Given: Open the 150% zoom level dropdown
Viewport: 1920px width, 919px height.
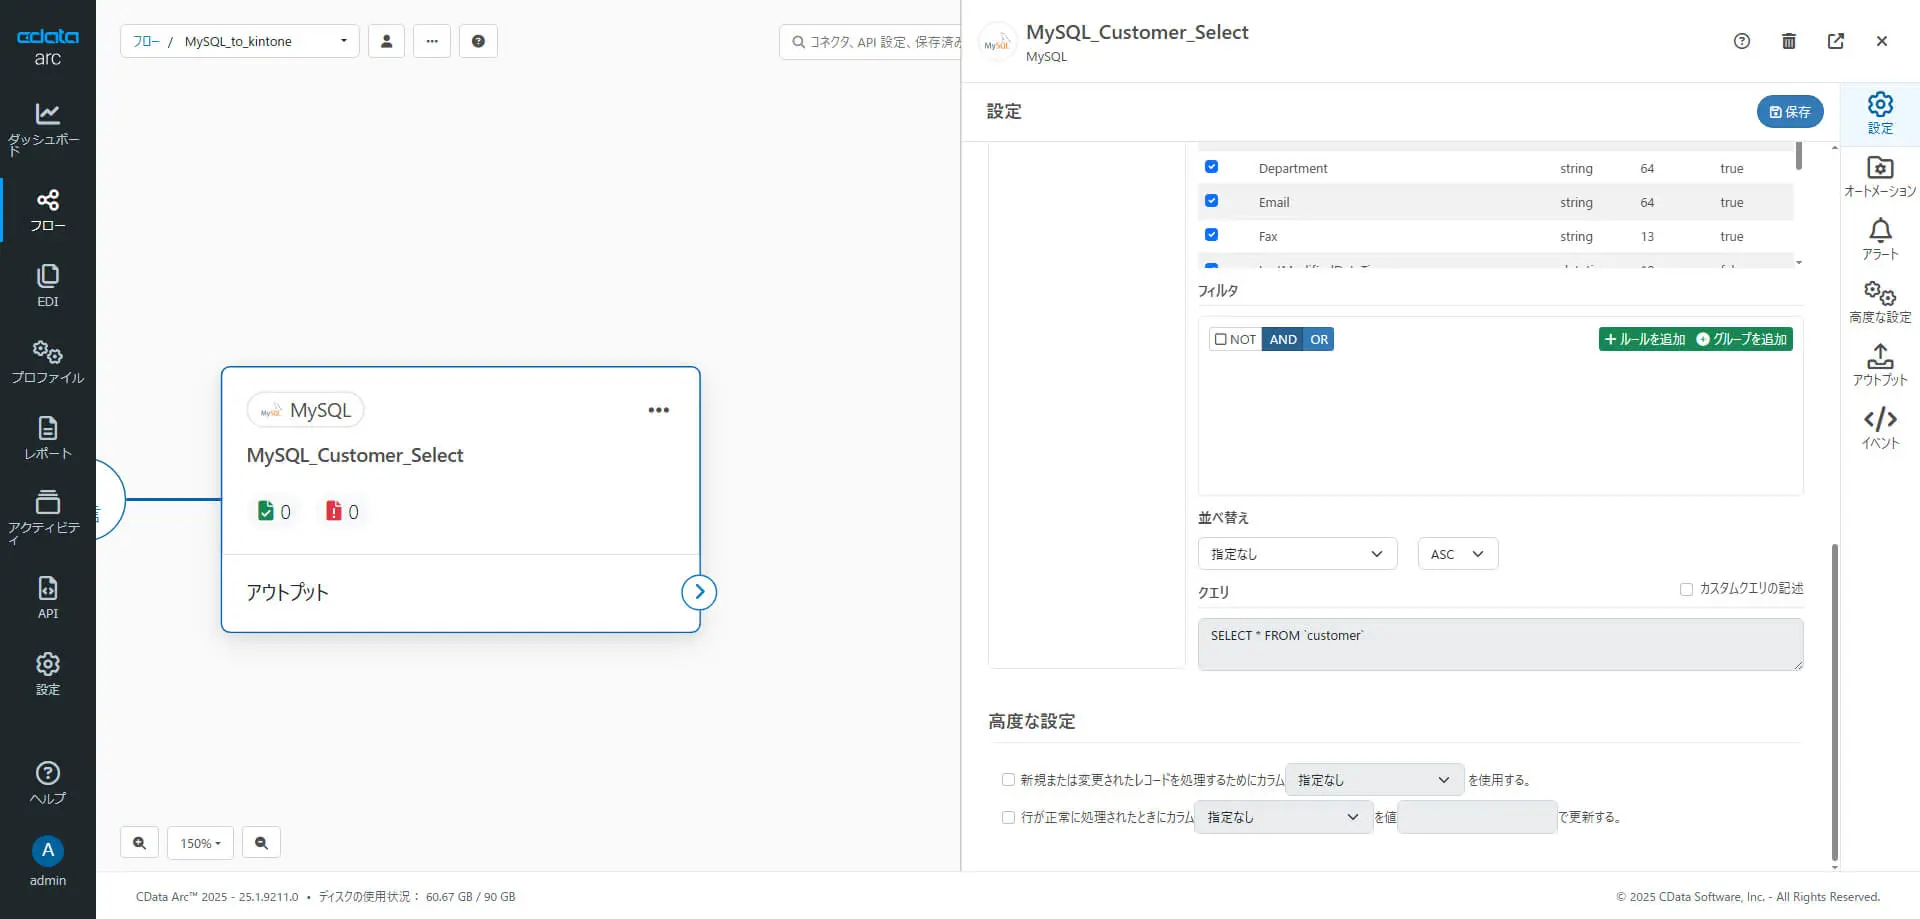Looking at the screenshot, I should [200, 843].
